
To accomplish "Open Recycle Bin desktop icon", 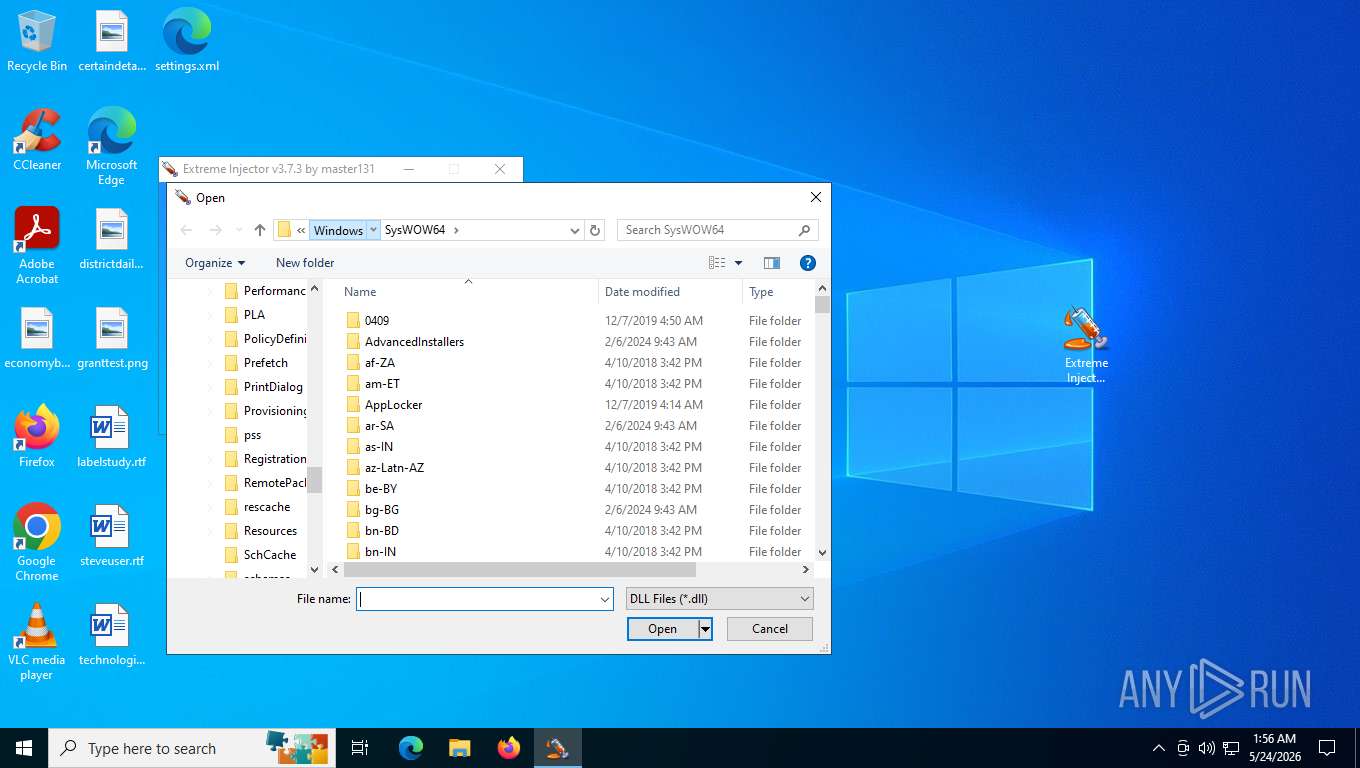I will coord(37,42).
